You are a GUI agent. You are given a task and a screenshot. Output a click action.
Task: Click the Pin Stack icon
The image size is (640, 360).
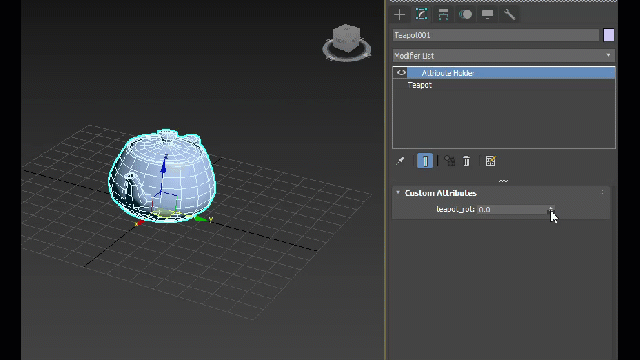pos(400,161)
